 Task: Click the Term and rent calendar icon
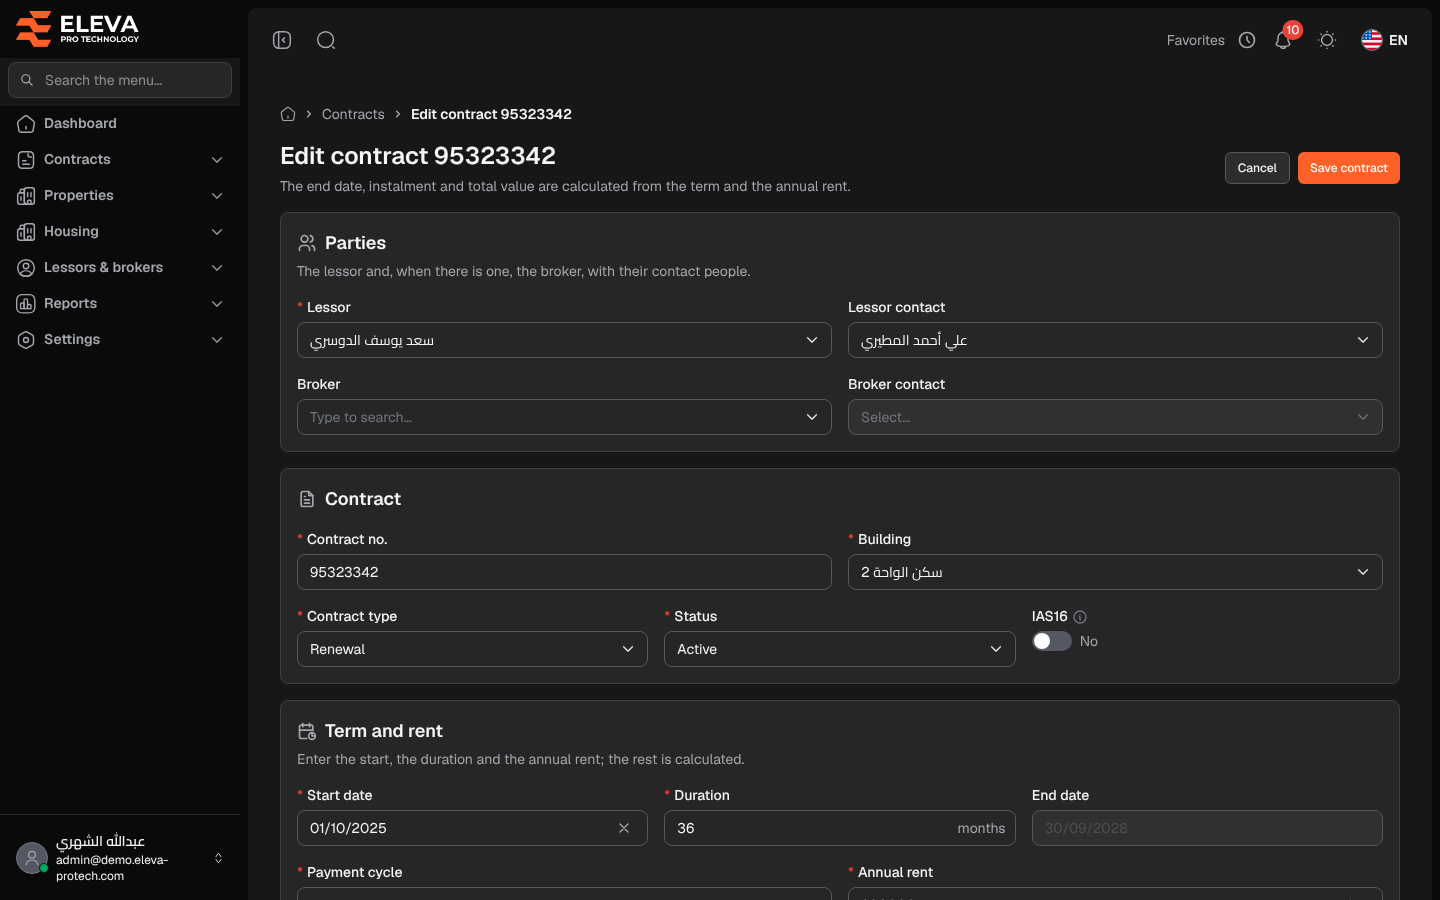pos(307,731)
